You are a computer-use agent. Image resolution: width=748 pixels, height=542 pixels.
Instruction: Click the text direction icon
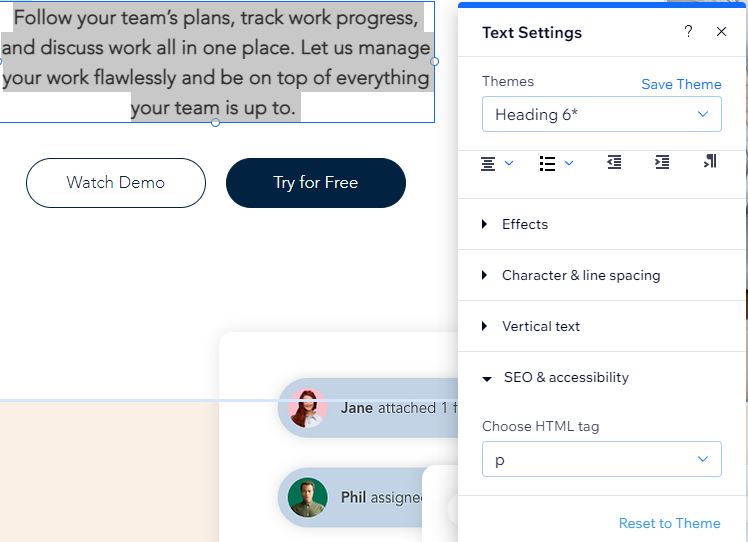tap(710, 162)
